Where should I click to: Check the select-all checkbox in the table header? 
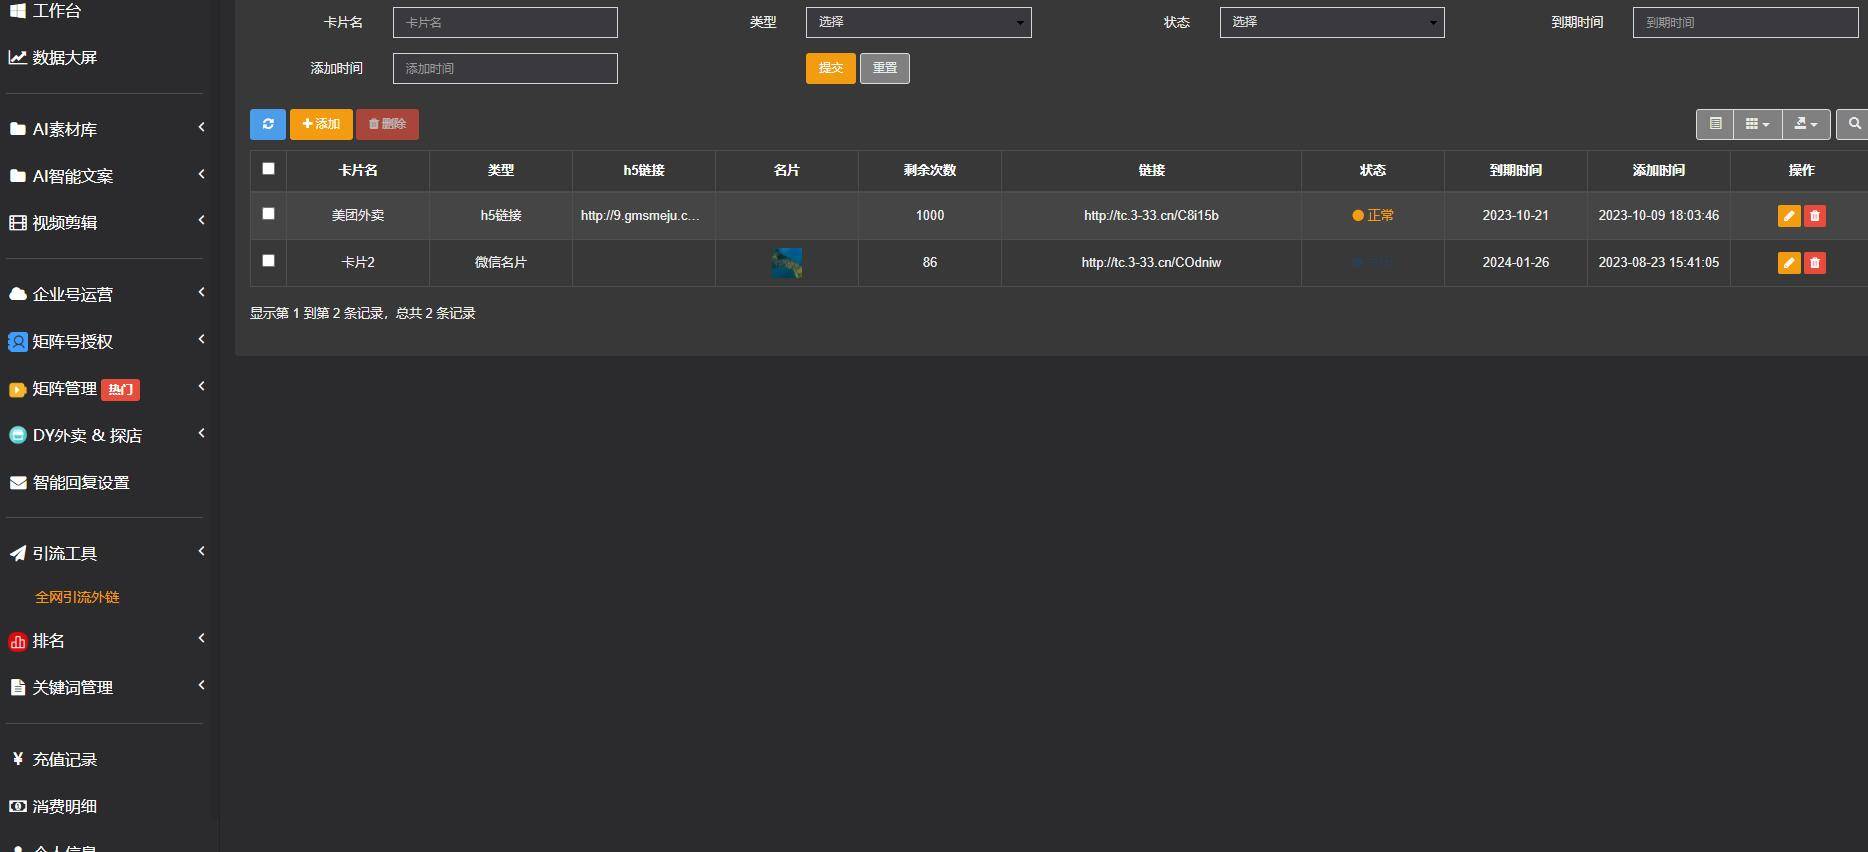[x=268, y=169]
